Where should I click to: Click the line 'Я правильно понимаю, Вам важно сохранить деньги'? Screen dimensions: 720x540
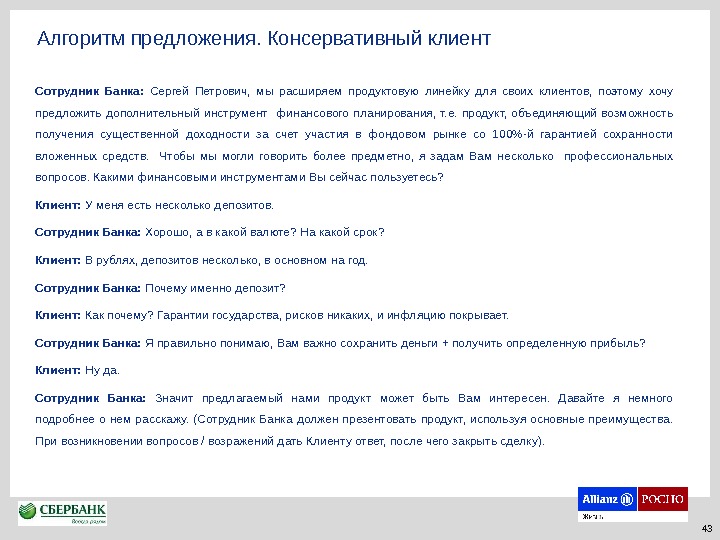(395, 343)
